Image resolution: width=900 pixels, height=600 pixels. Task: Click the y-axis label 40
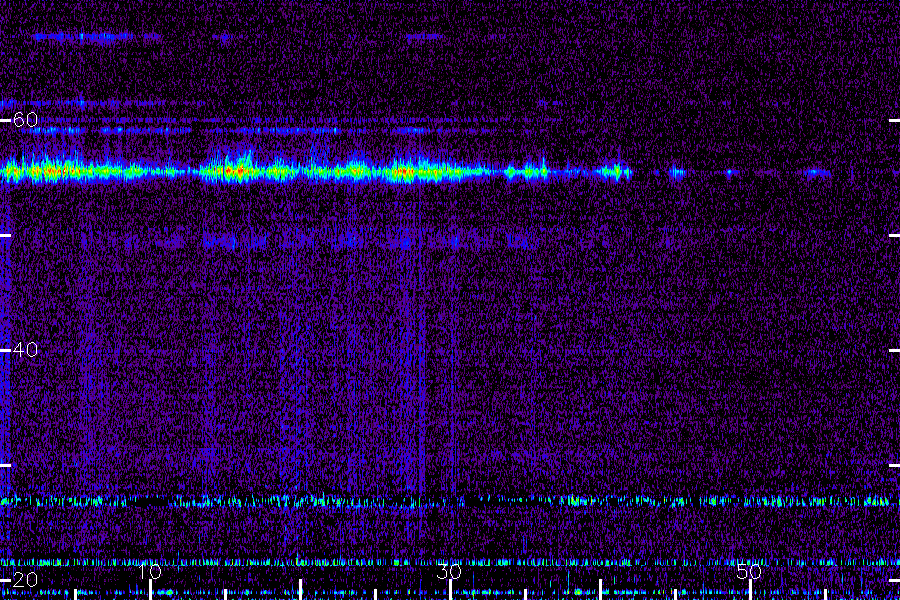25,350
